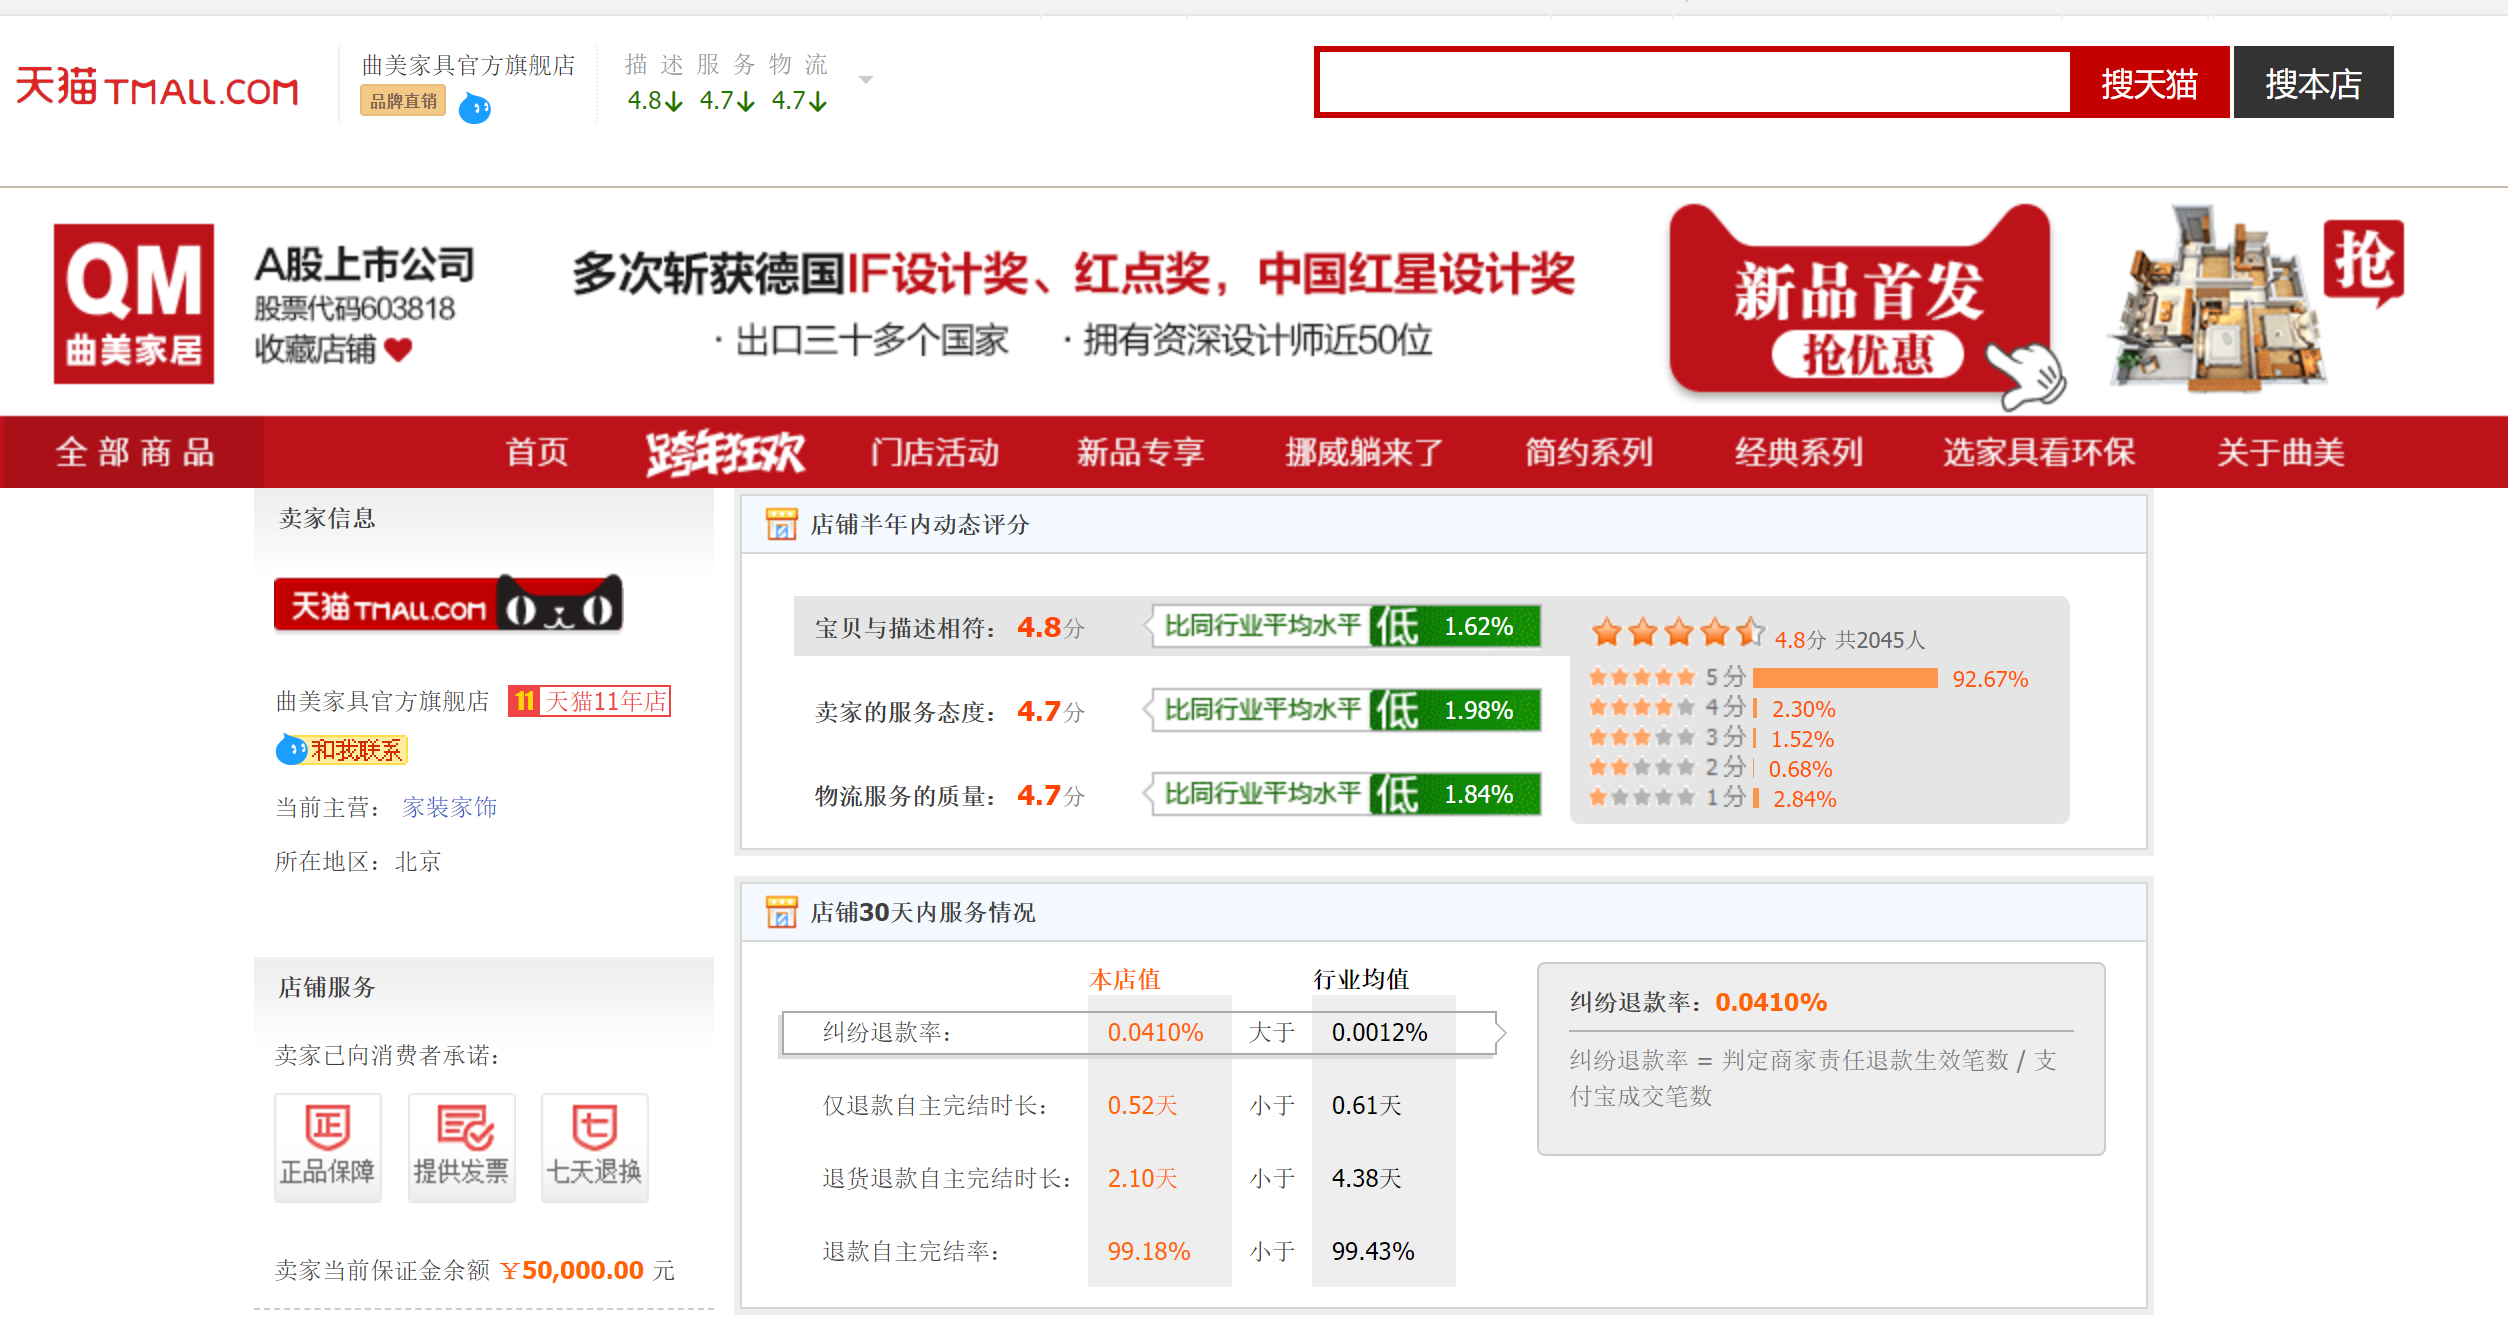Viewport: 2508px width, 1336px height.
Task: Click the five-star 4.8分 rating stars
Action: (x=1677, y=632)
